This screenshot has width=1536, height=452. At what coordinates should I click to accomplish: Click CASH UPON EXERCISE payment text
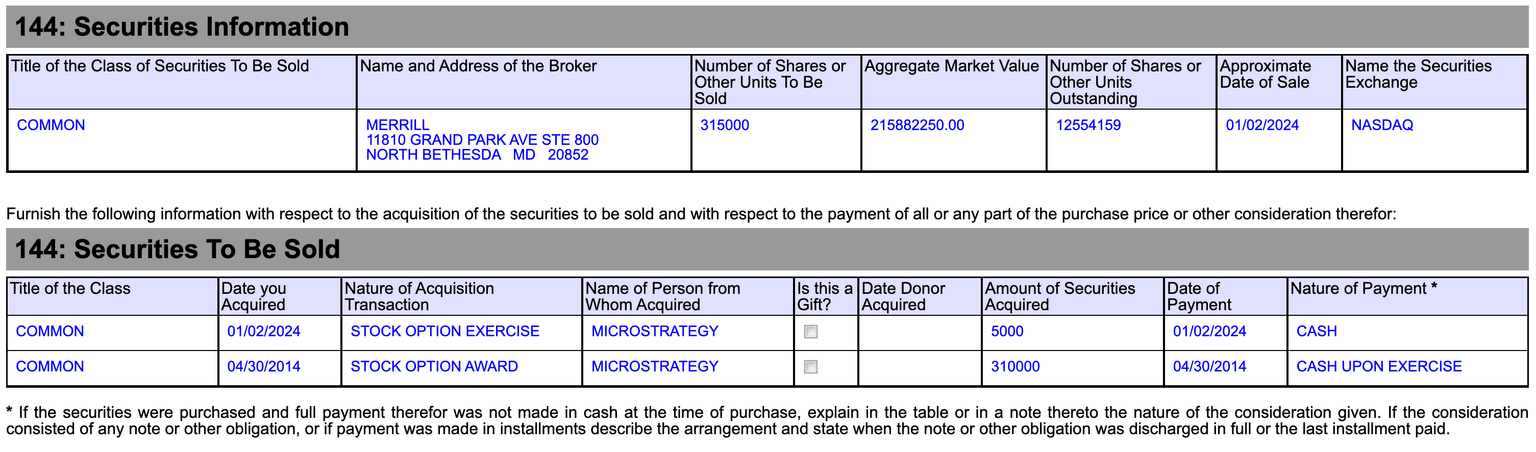pyautogui.click(x=1379, y=367)
